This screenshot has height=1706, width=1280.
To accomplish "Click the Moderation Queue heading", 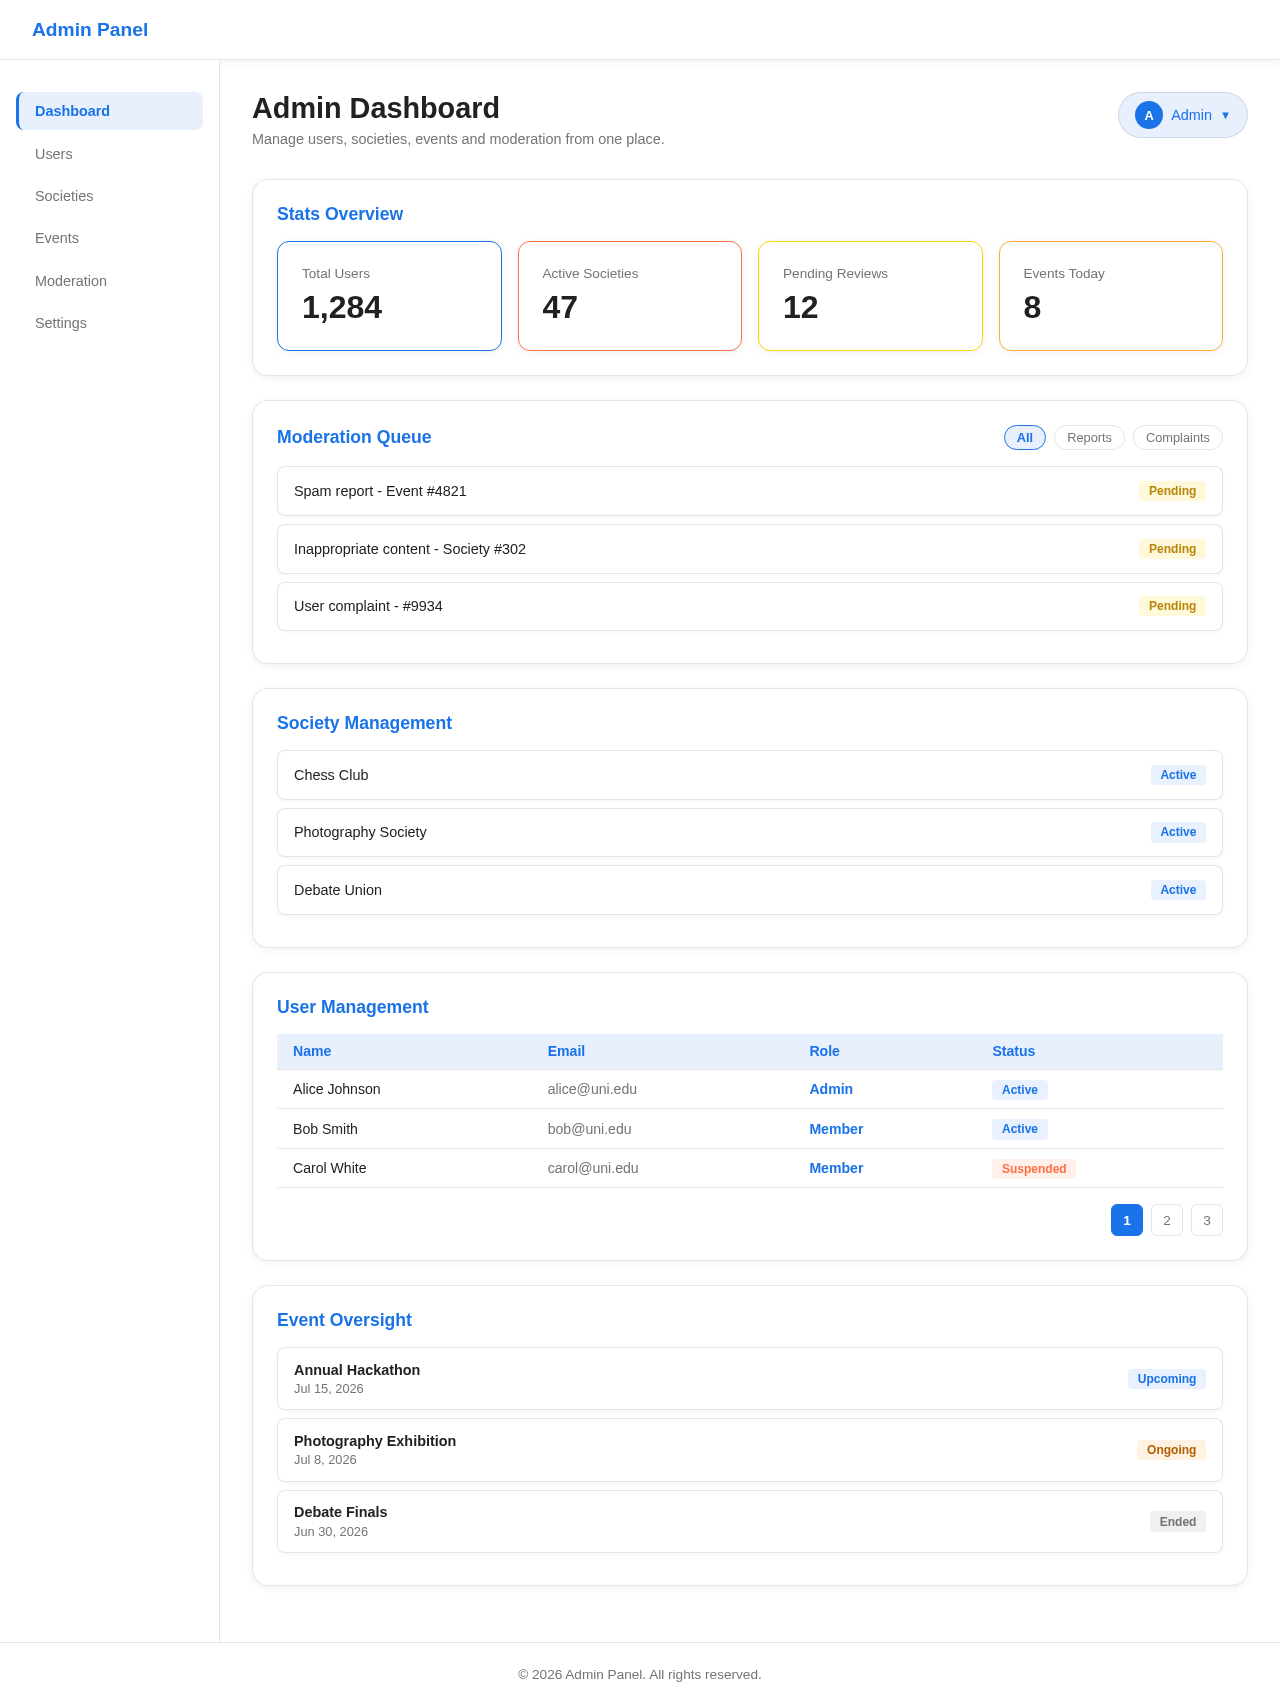I will pos(354,437).
